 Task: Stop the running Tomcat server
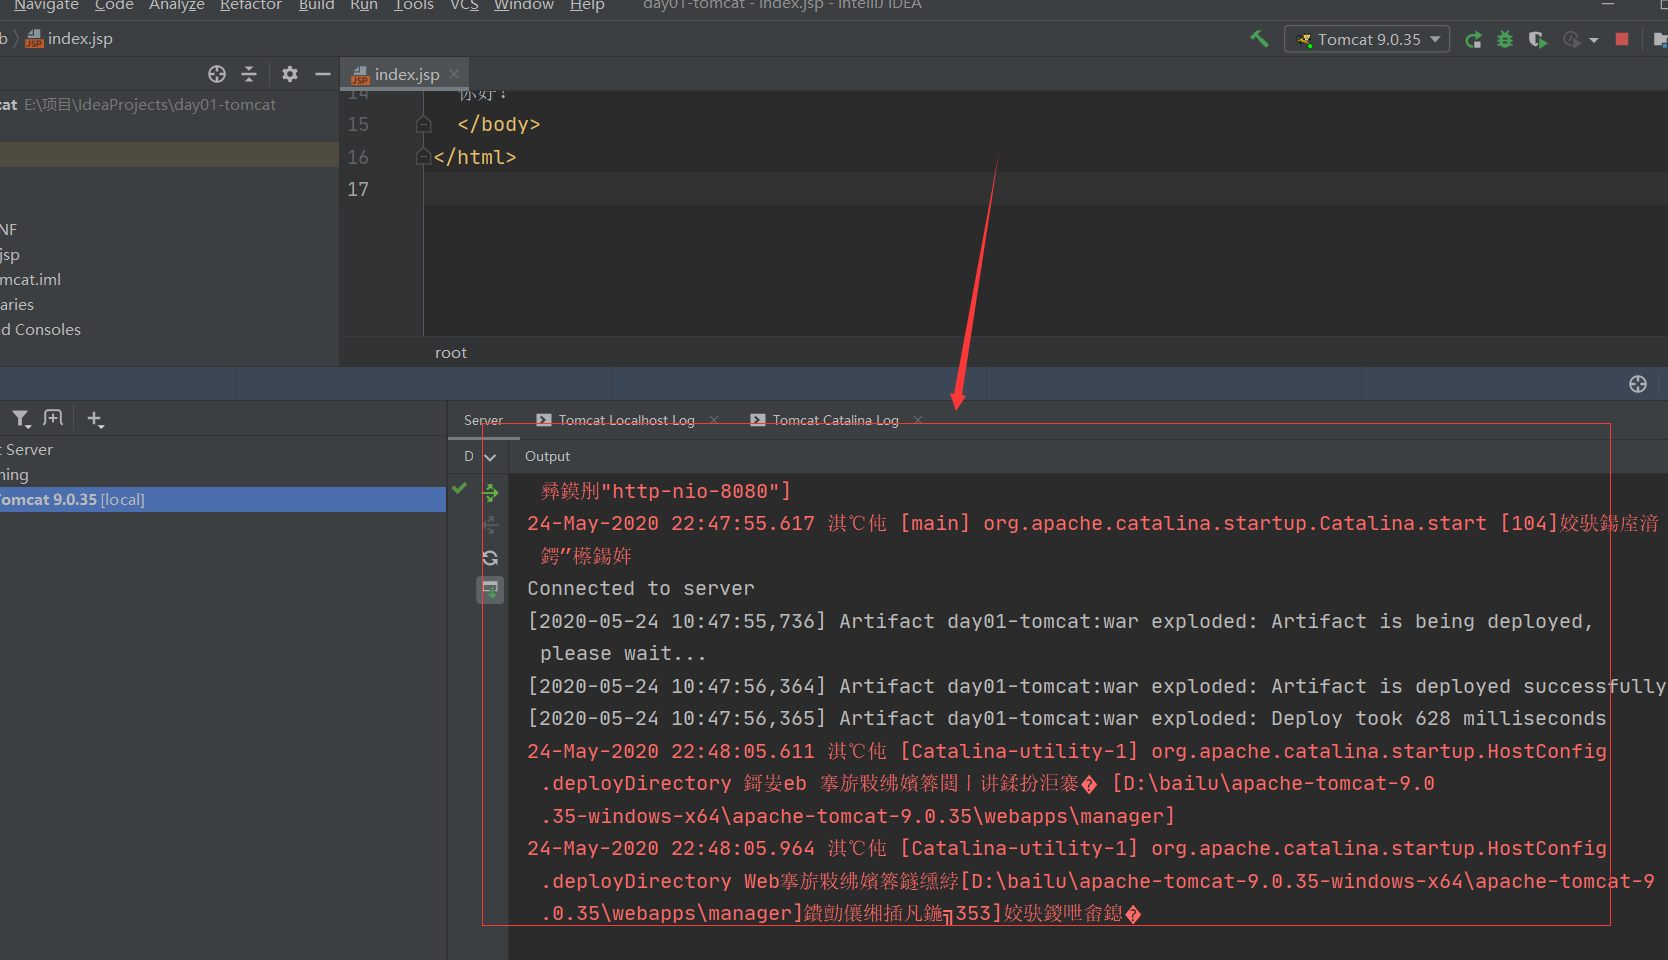point(1622,40)
